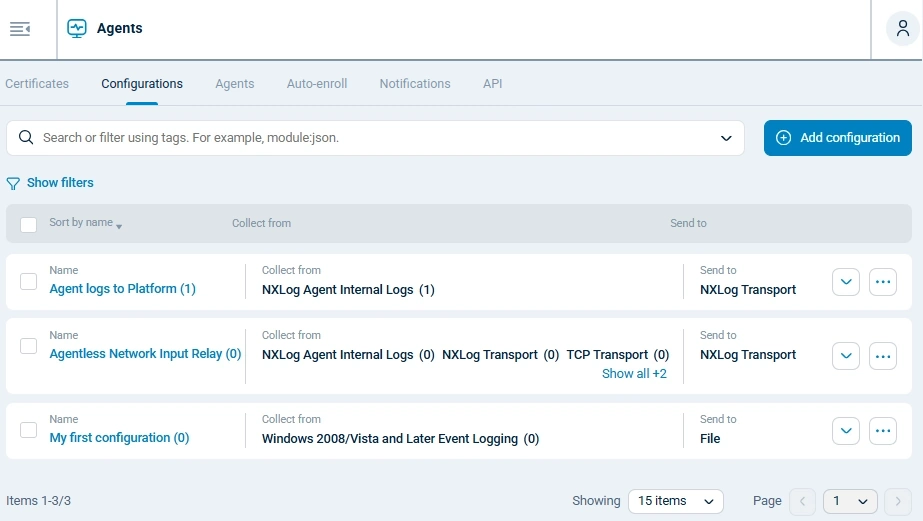Focus the search or filter tags field
923x521 pixels.
[x=370, y=138]
